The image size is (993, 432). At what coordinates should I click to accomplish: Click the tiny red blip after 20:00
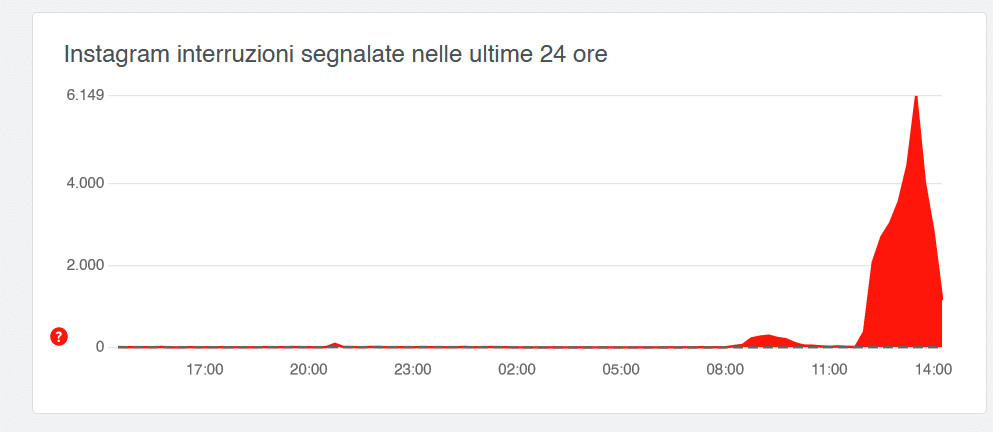click(x=335, y=345)
